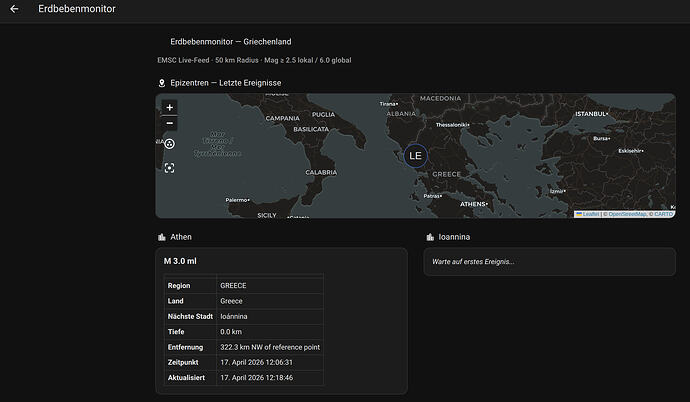Zoom in on the epicenter map
Screen dimensions: 690x402
click(169, 107)
